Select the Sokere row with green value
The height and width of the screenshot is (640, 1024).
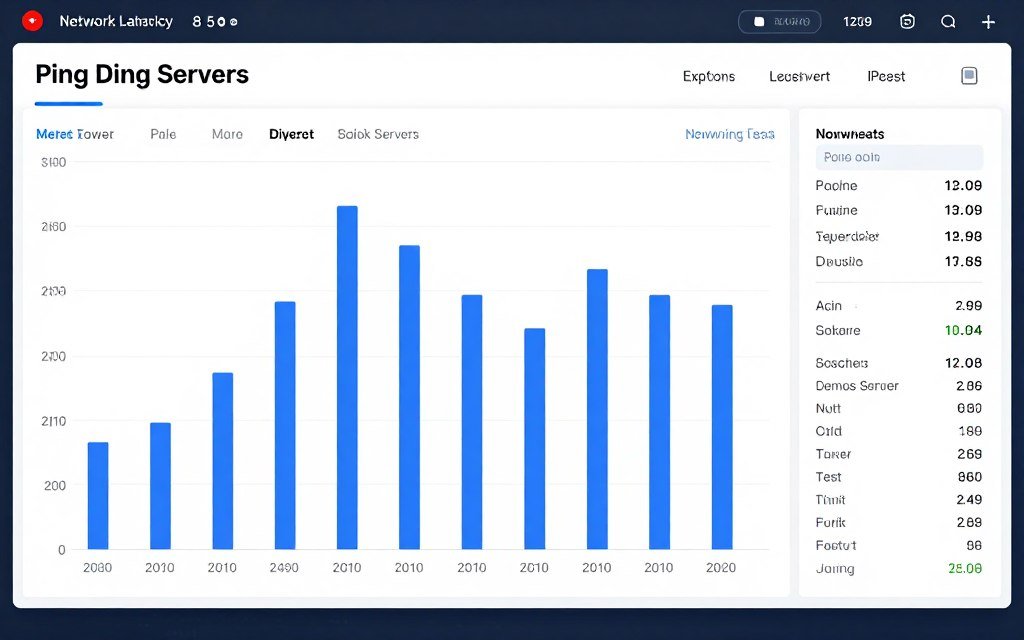(x=898, y=330)
